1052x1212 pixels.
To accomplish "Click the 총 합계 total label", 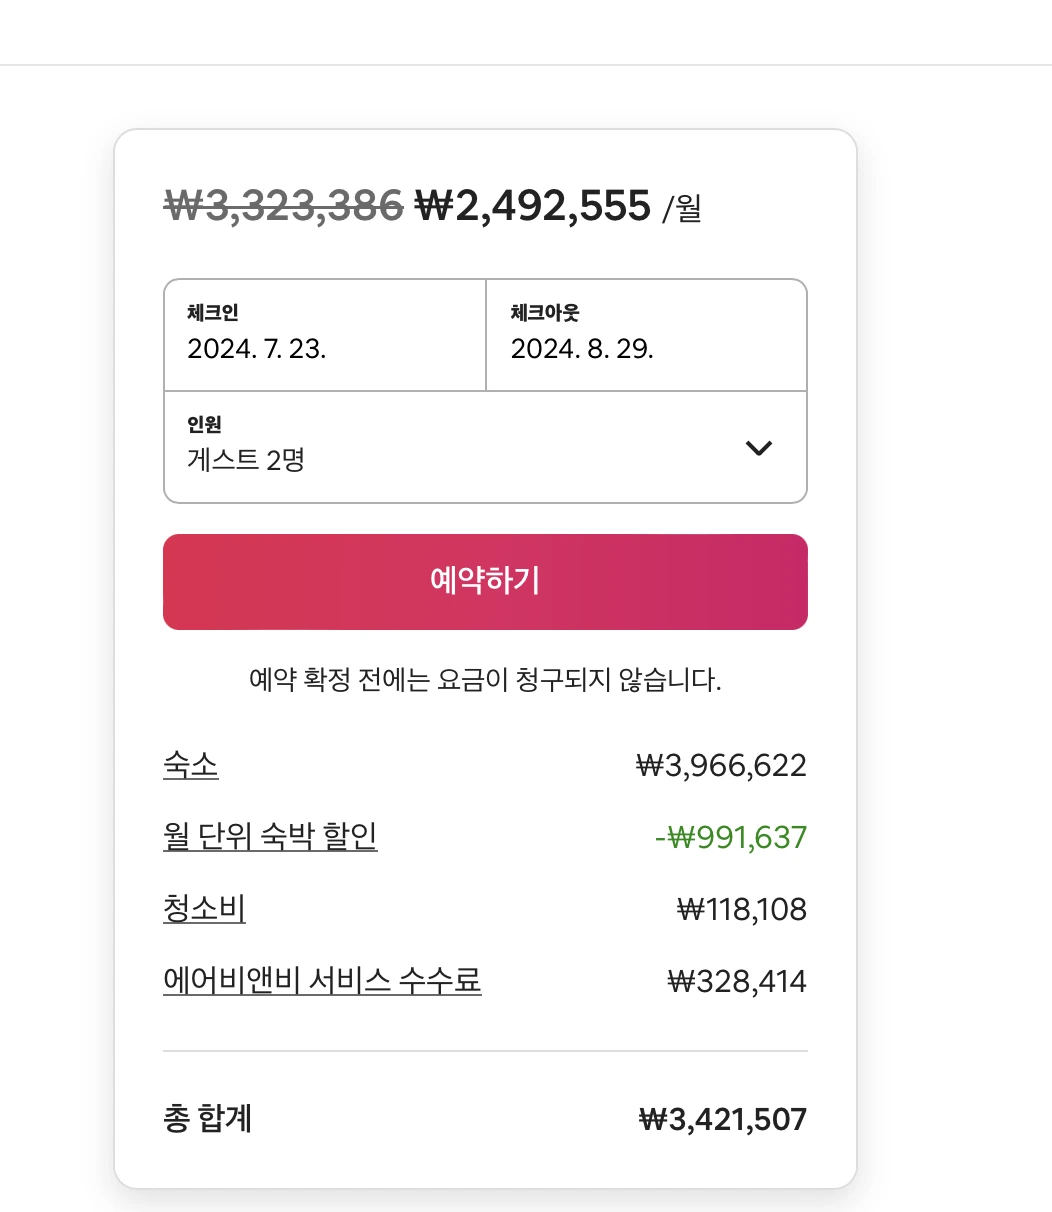I will tap(207, 1118).
